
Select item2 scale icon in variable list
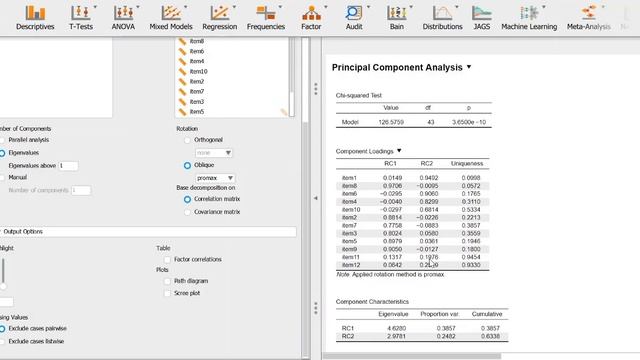182,82
